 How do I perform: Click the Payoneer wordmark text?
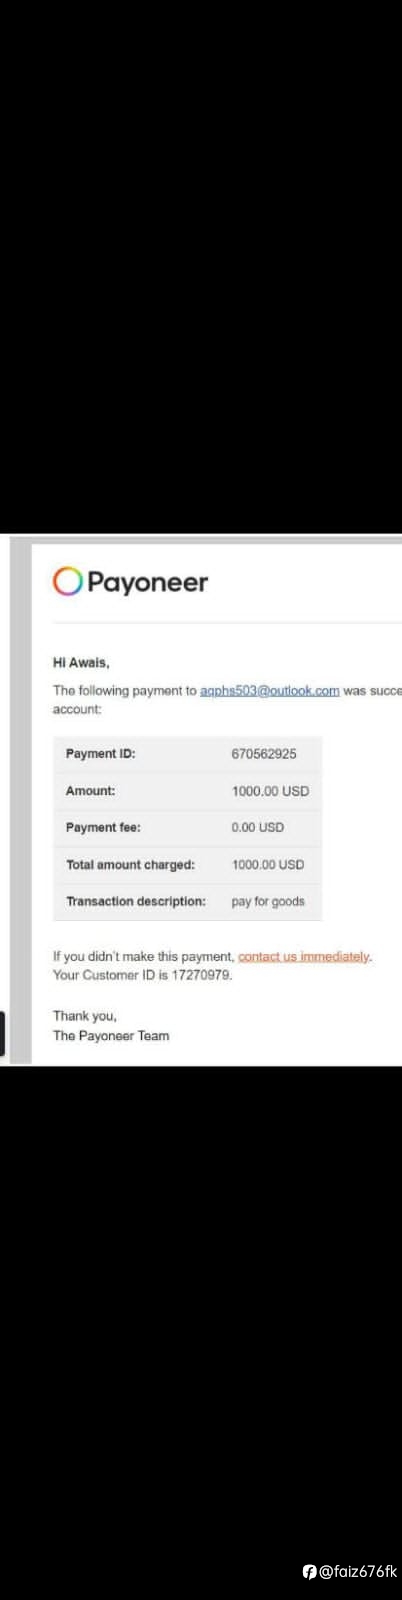pos(148,582)
